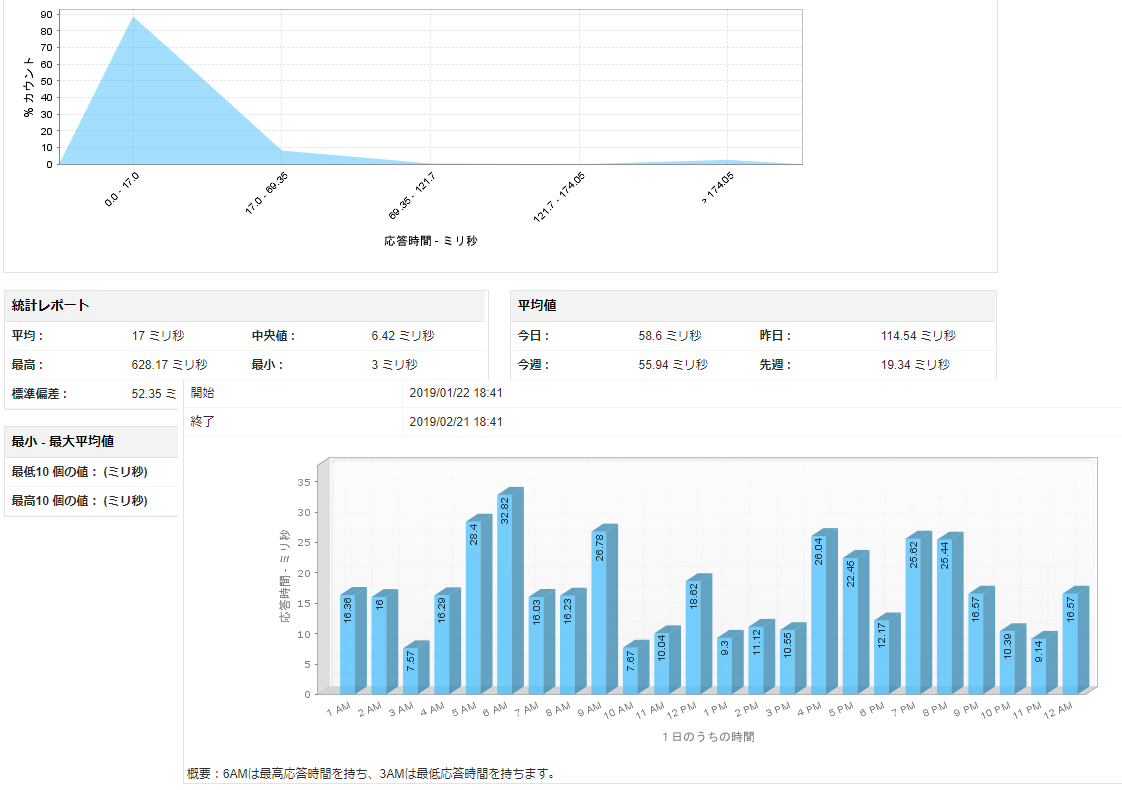Screen dimensions: 1122x790
Task: Click the end date 2019/02/21 18:41
Action: 456,422
